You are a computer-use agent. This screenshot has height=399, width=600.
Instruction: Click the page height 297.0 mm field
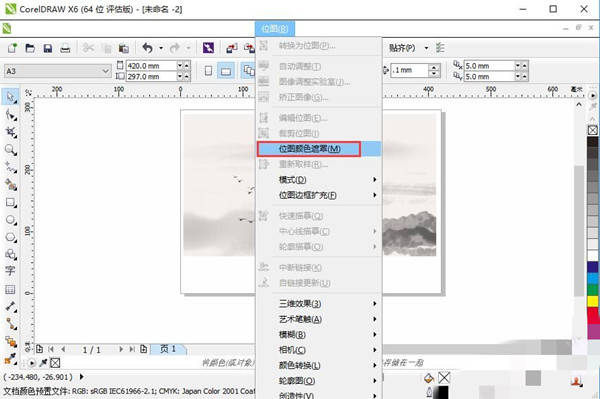tap(151, 77)
